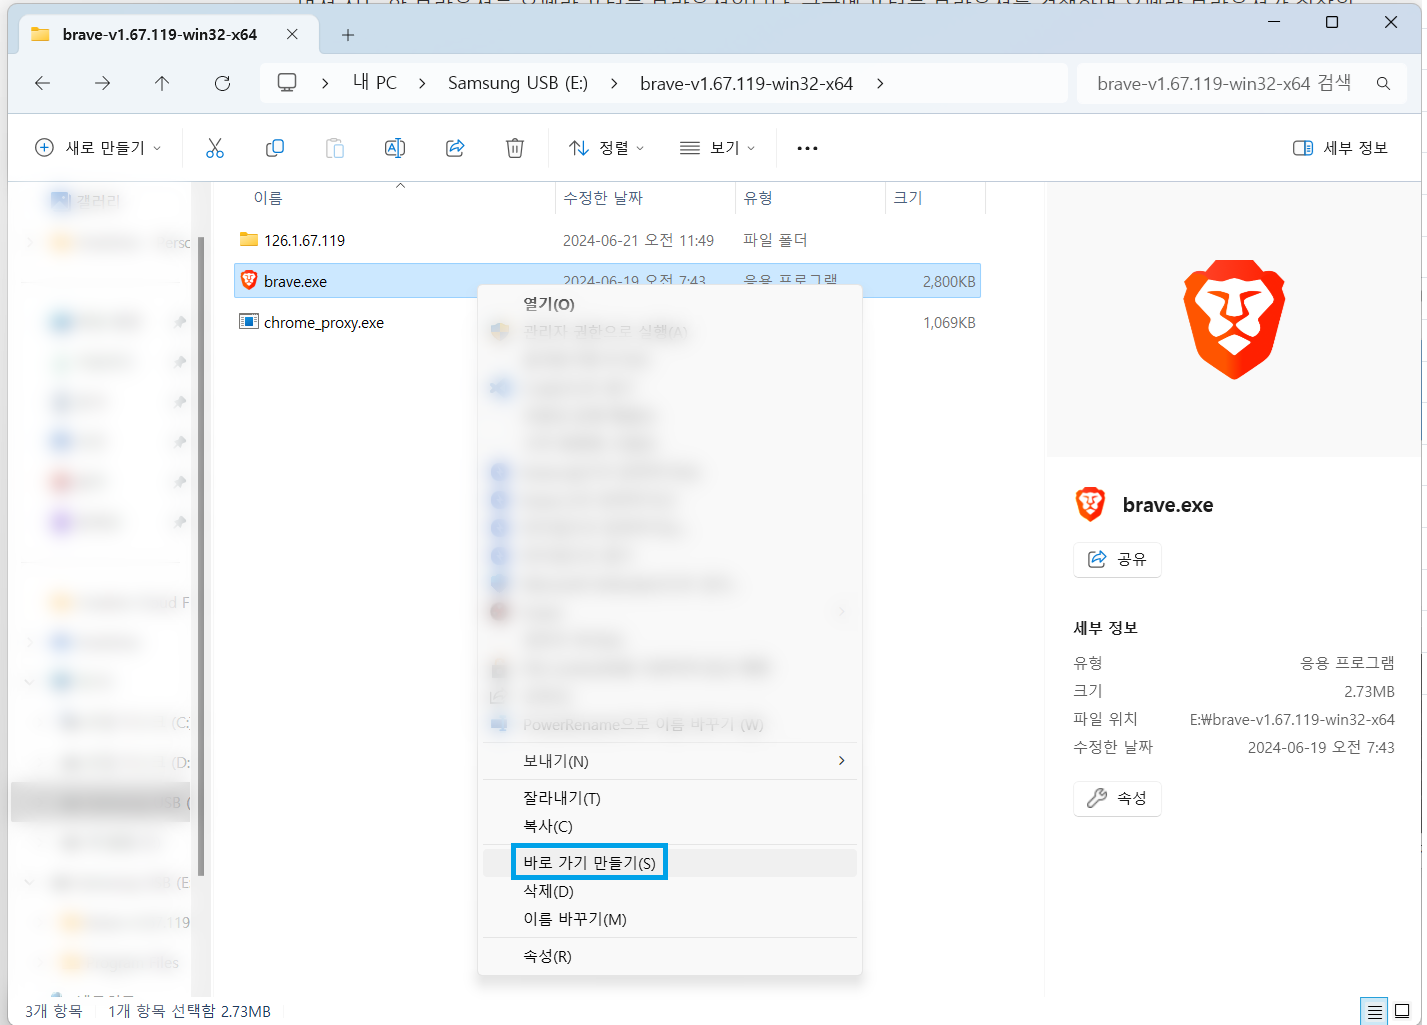Refresh the current folder view
This screenshot has height=1025, width=1427.
pyautogui.click(x=222, y=83)
